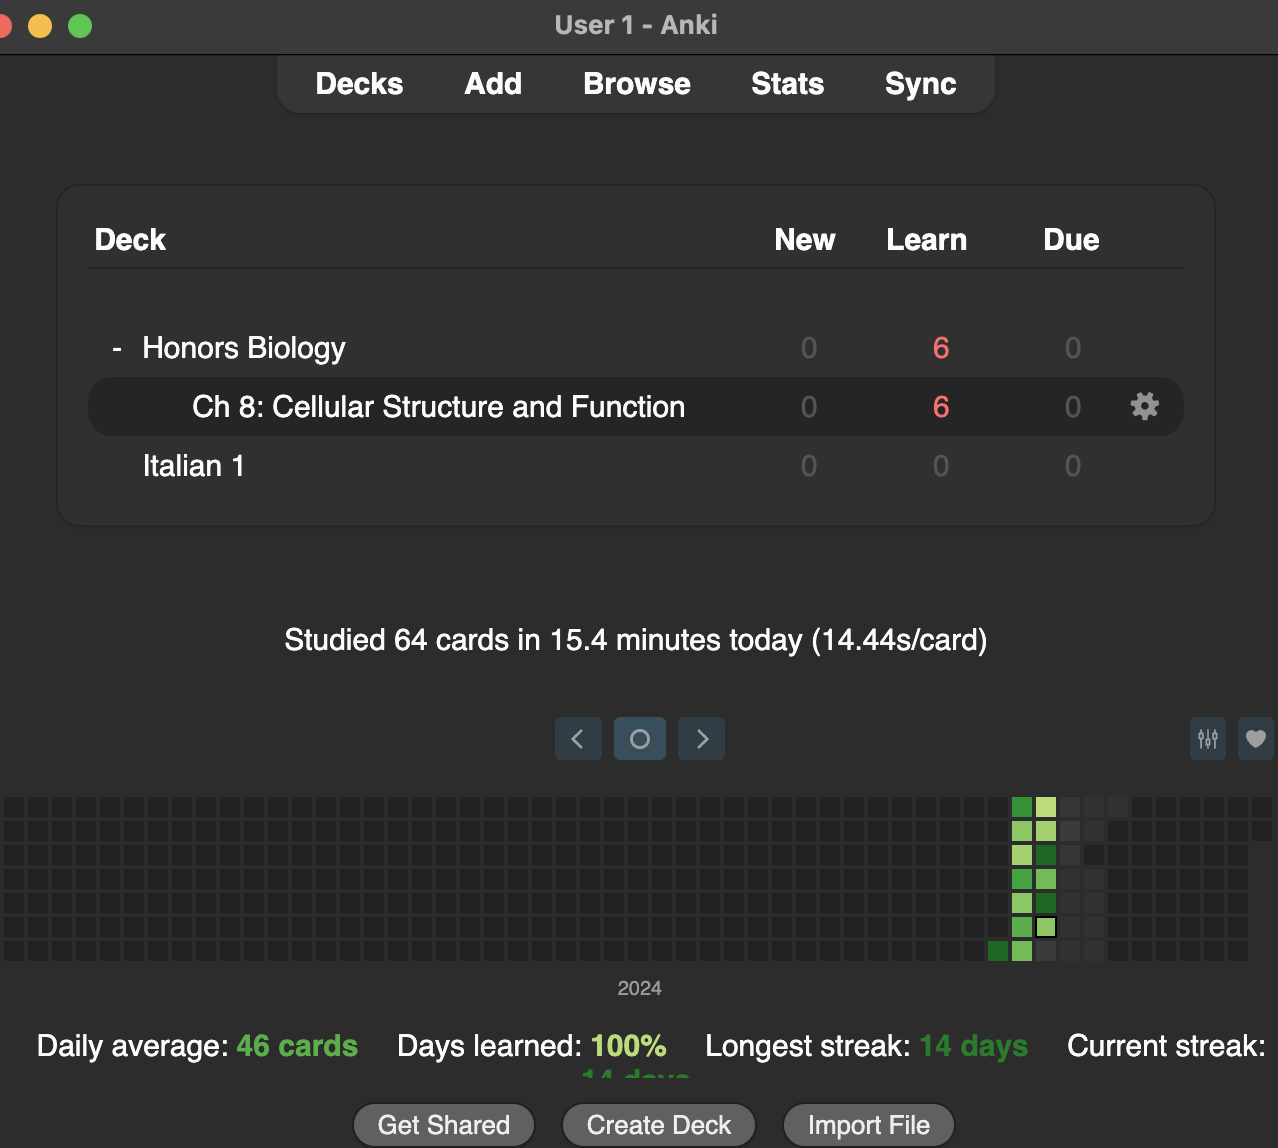Viewport: 1278px width, 1148px height.
Task: Click the Import File button
Action: [x=869, y=1125]
